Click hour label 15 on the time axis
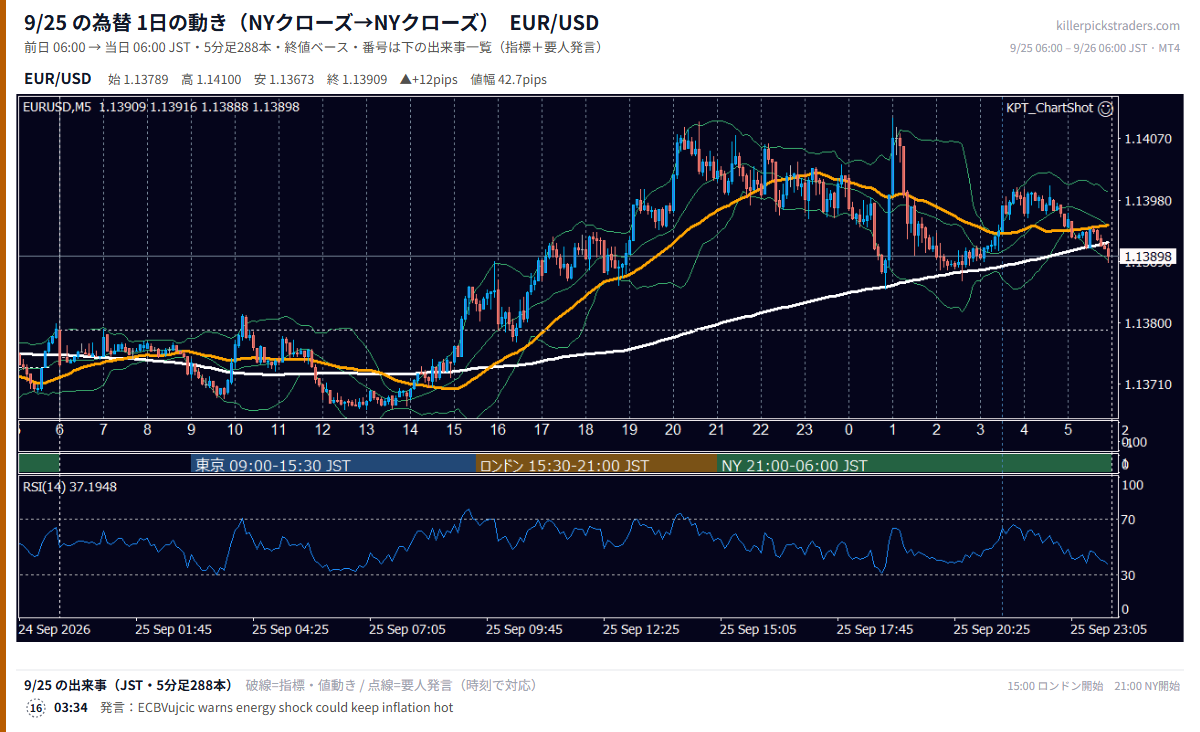The image size is (1200, 732). pos(454,430)
